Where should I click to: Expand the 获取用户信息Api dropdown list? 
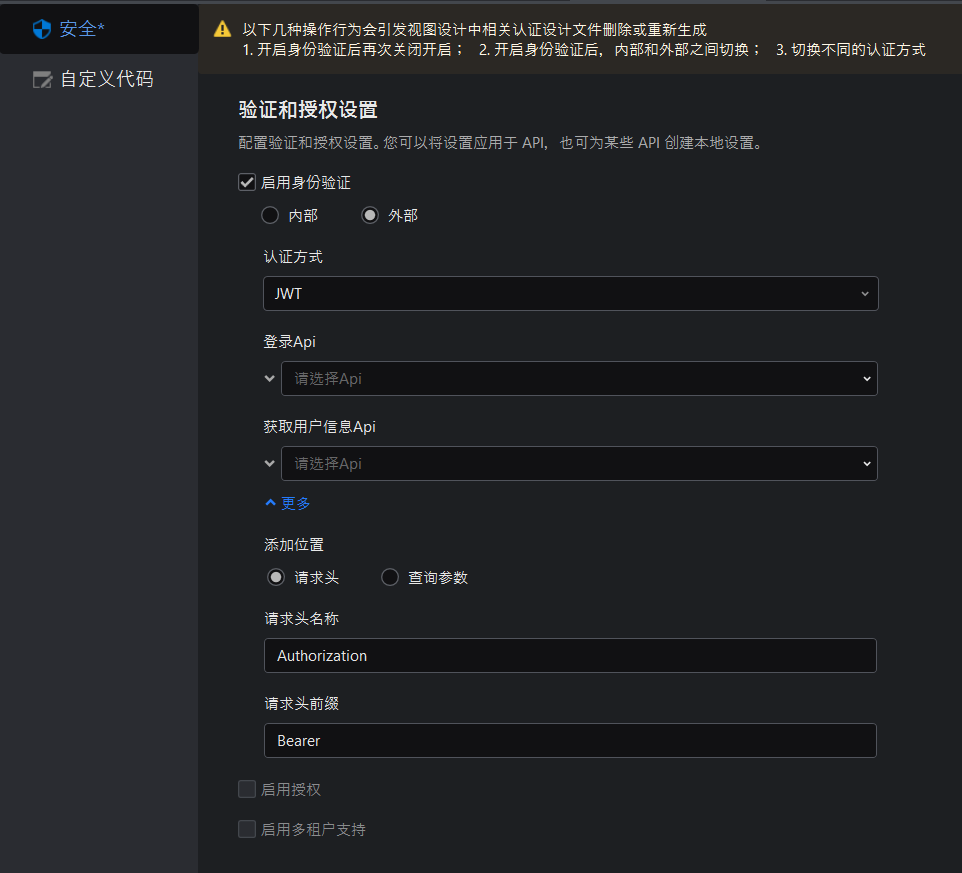coord(578,464)
